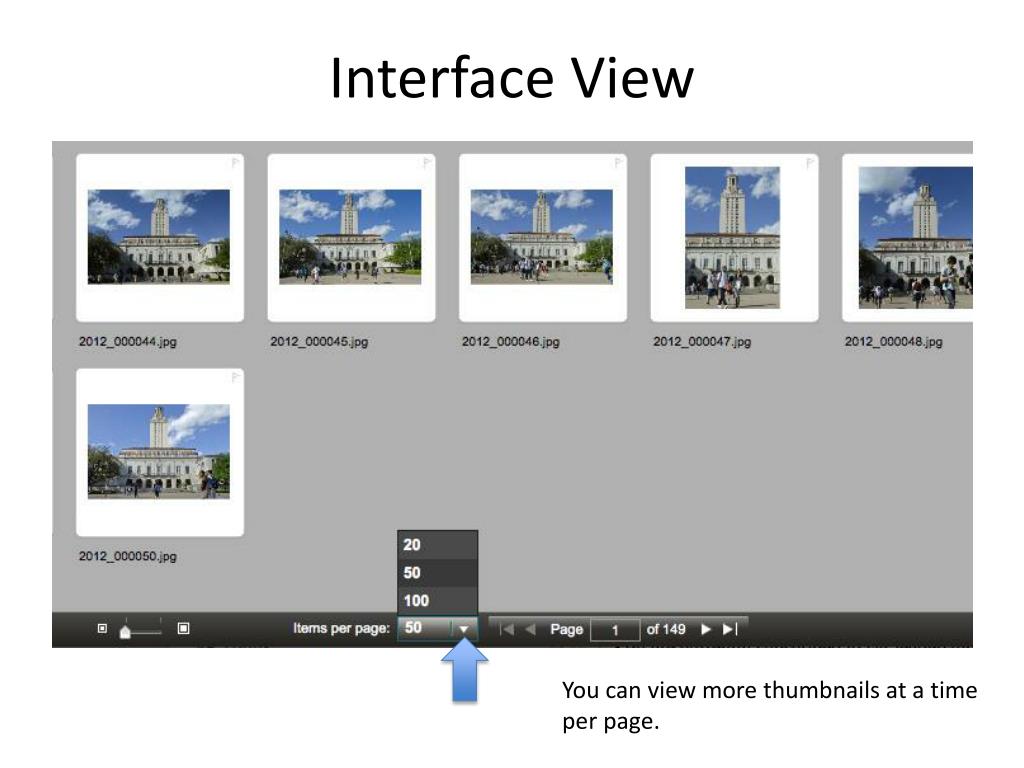
Task: Toggle the flag on 2012_000045.jpg card
Action: (x=427, y=163)
